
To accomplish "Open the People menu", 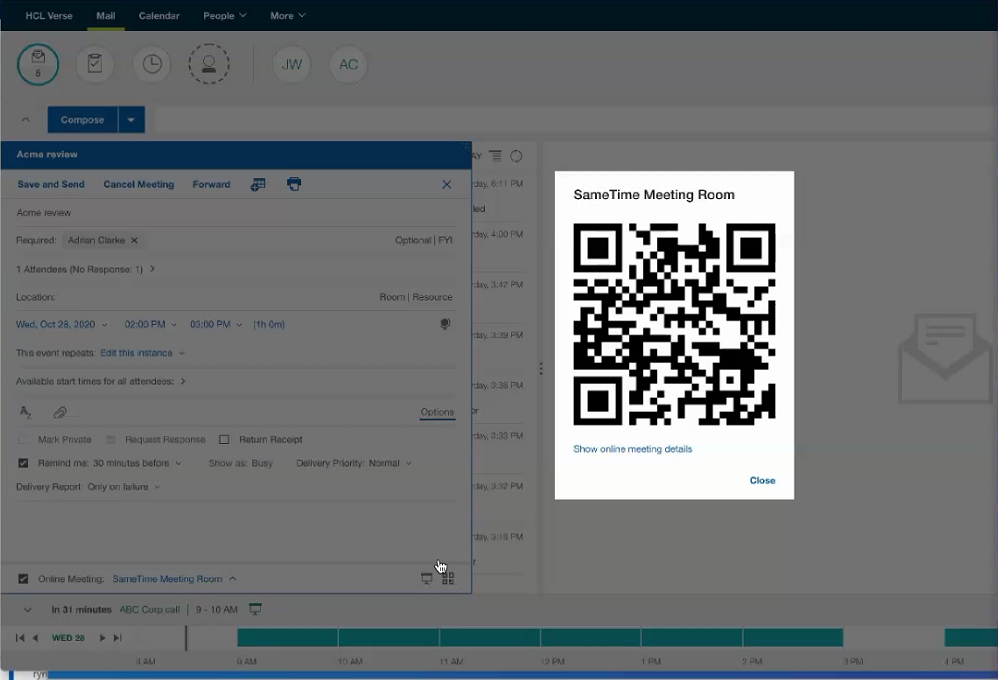I will pyautogui.click(x=224, y=16).
